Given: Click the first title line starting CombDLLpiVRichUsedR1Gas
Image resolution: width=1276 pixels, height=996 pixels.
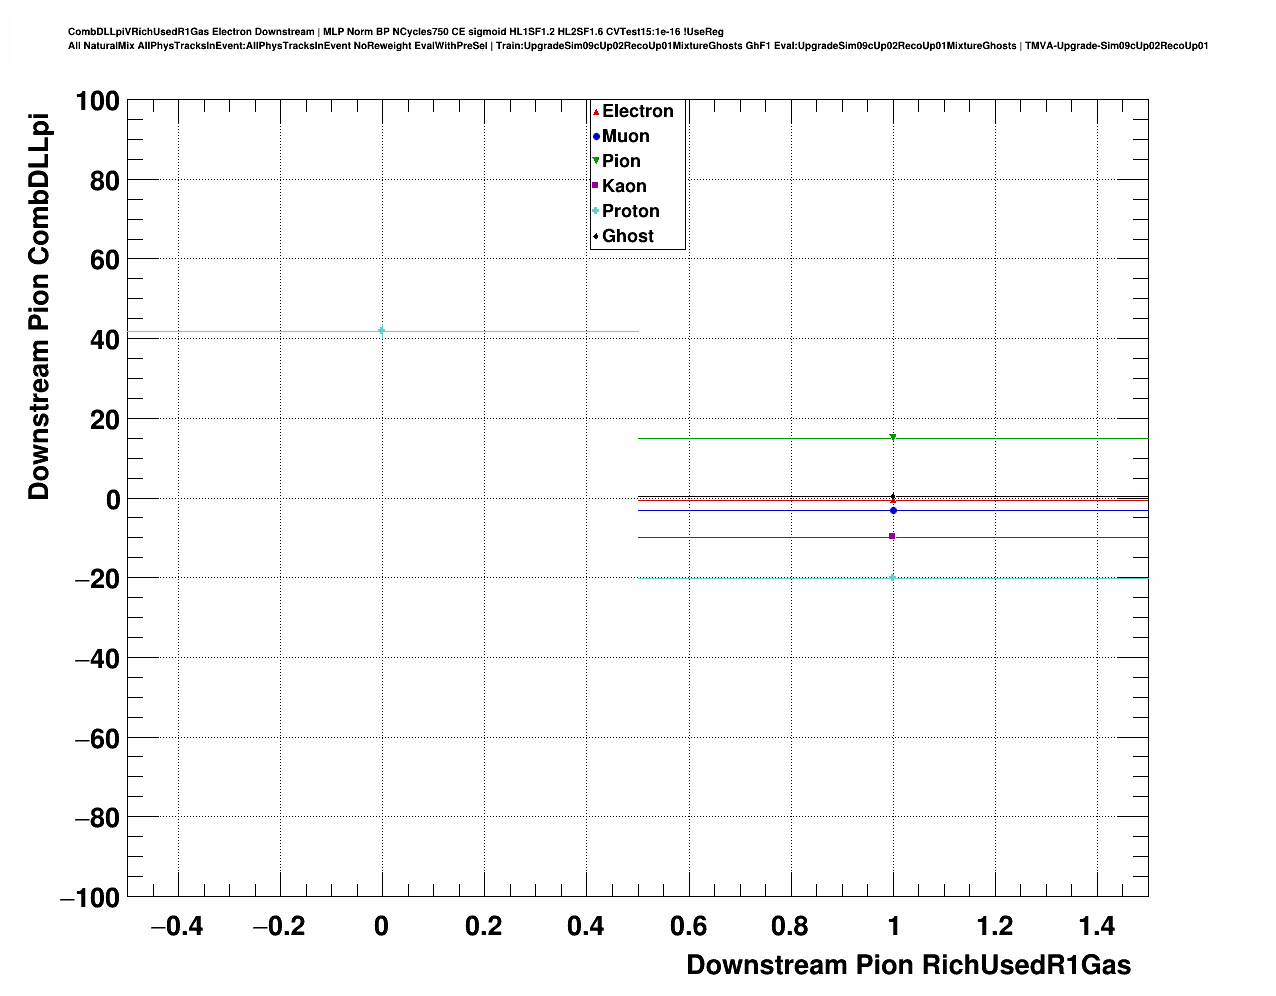Looking at the screenshot, I should 396,32.
